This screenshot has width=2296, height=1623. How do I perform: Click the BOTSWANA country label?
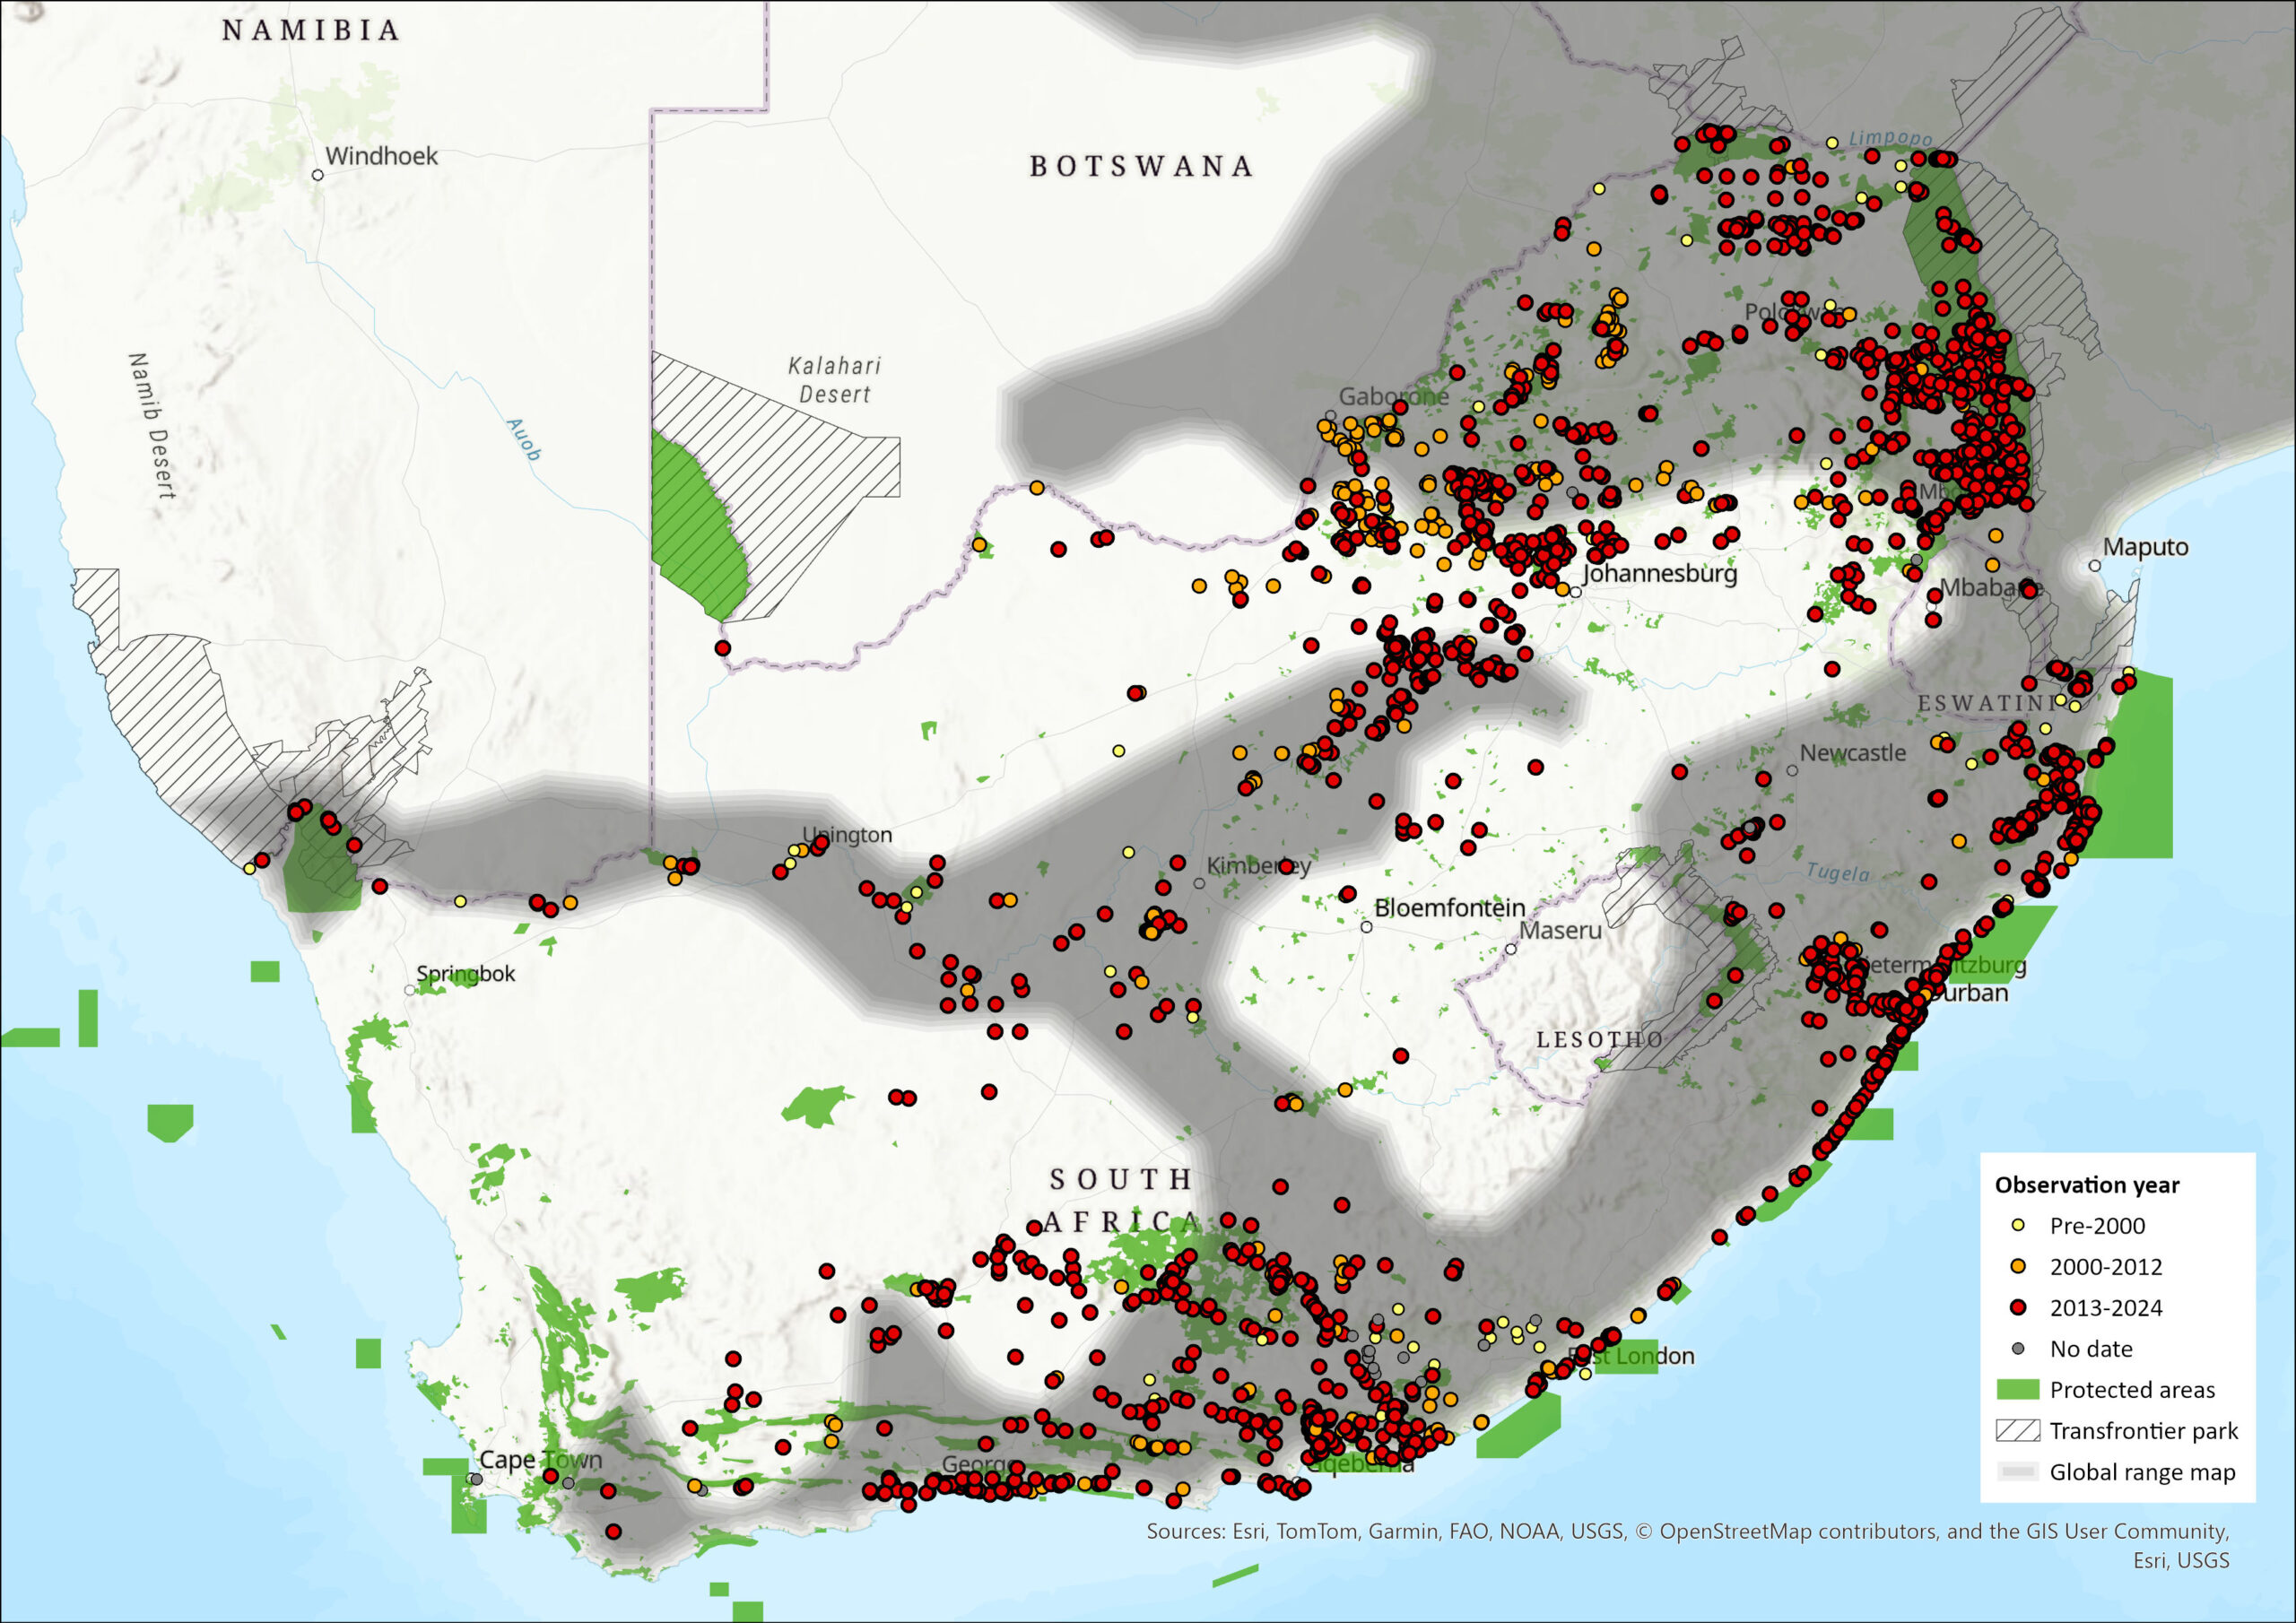[x=1141, y=166]
